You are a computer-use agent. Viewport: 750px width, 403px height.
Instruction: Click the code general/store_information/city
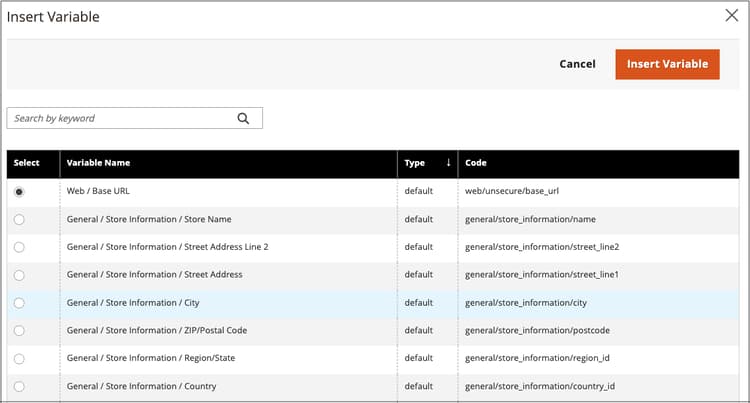tap(526, 303)
